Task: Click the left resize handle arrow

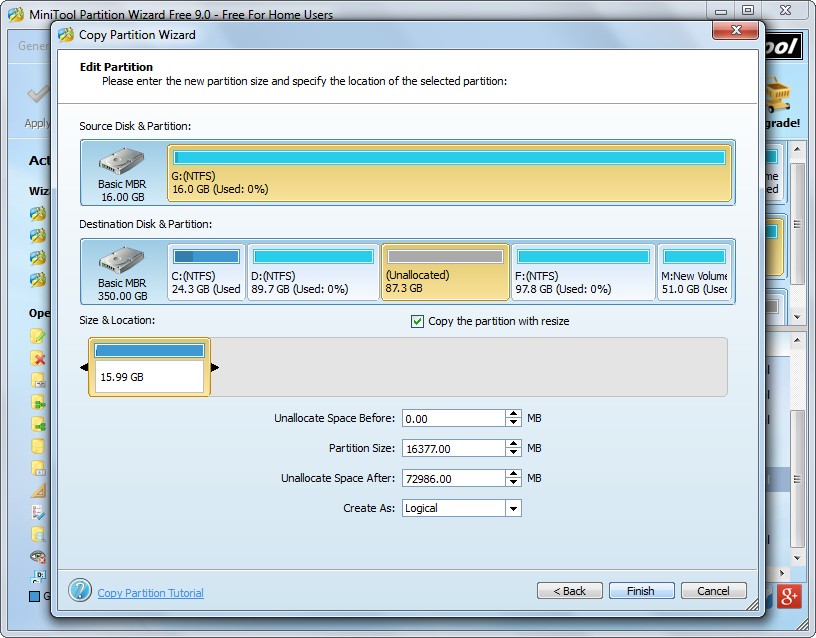Action: [x=84, y=367]
